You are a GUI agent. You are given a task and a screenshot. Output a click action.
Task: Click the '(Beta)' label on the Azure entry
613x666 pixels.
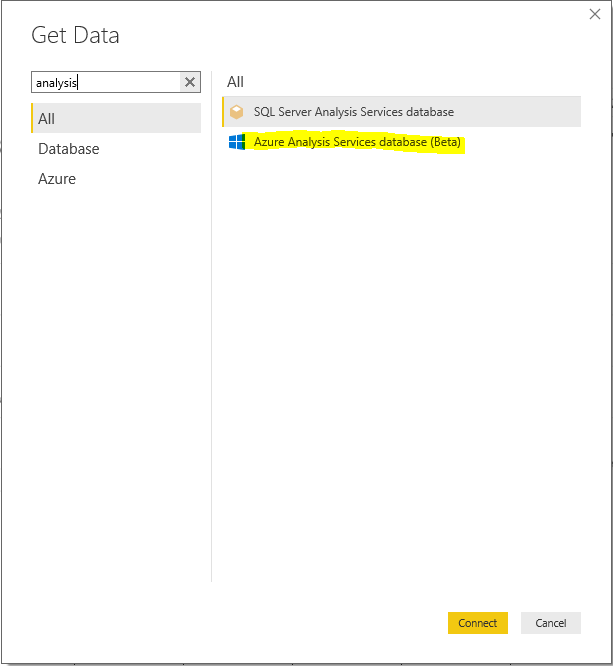445,142
